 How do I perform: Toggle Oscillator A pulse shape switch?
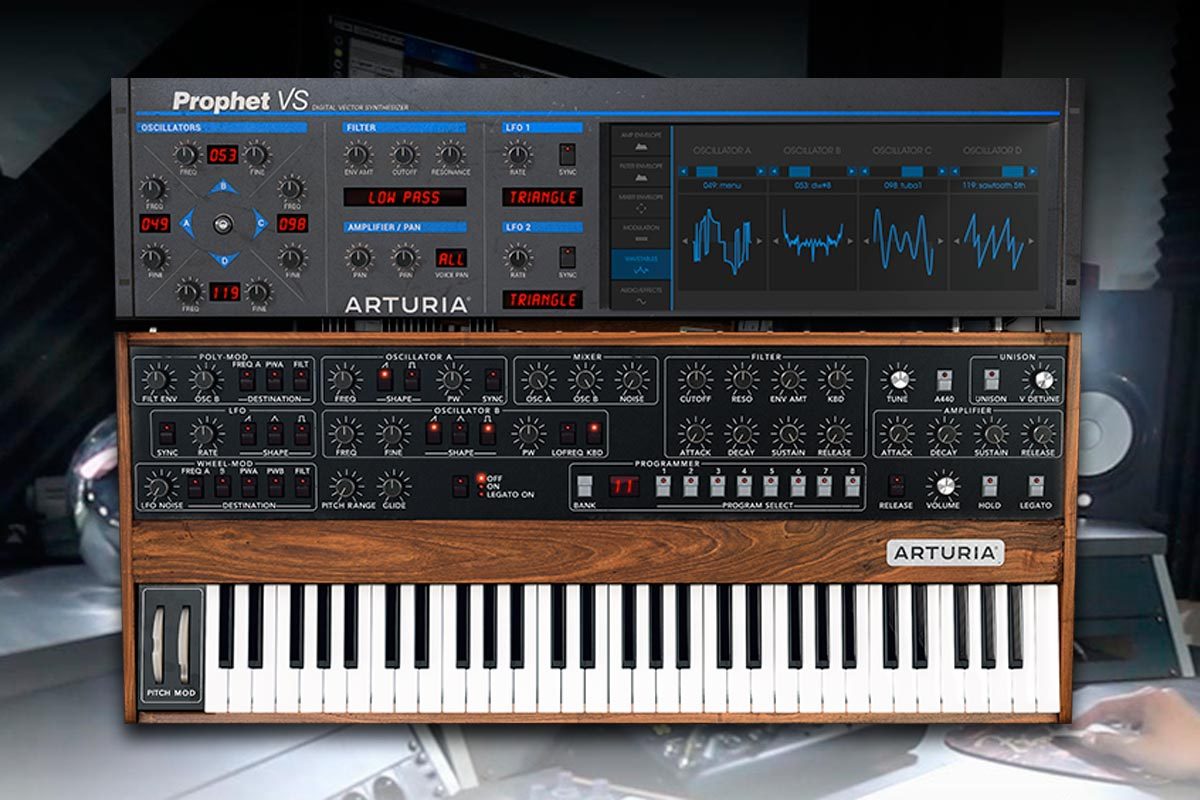pos(412,380)
